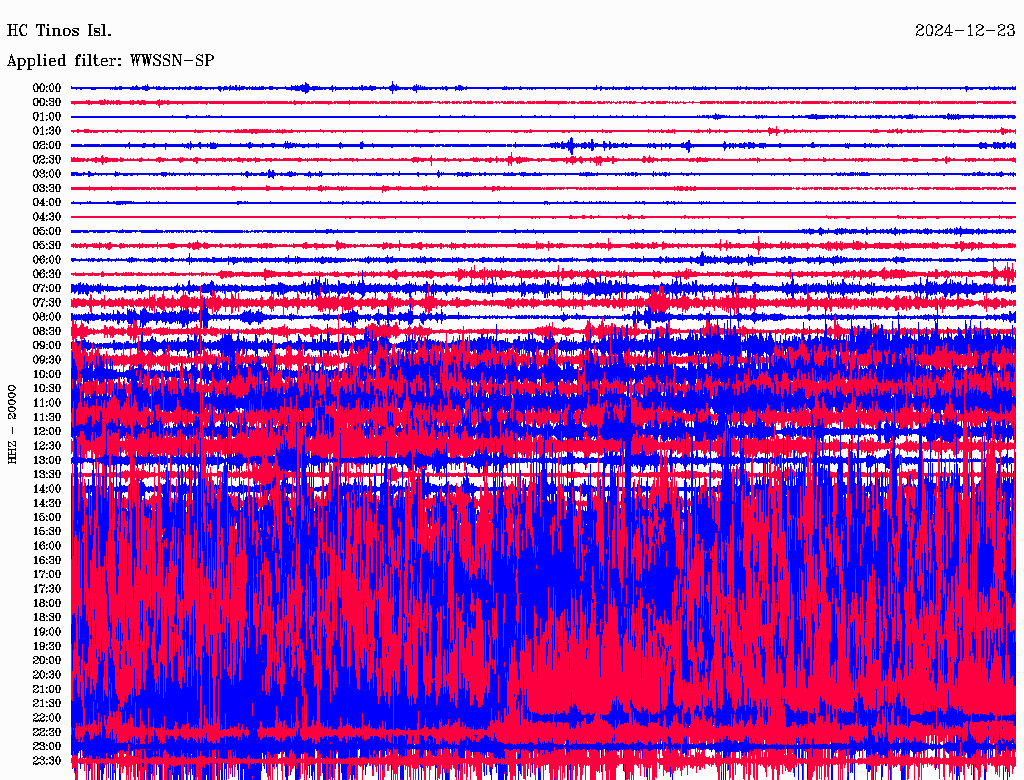Click the station title "HC Tinos Isl."
This screenshot has width=1024, height=780.
click(x=59, y=31)
